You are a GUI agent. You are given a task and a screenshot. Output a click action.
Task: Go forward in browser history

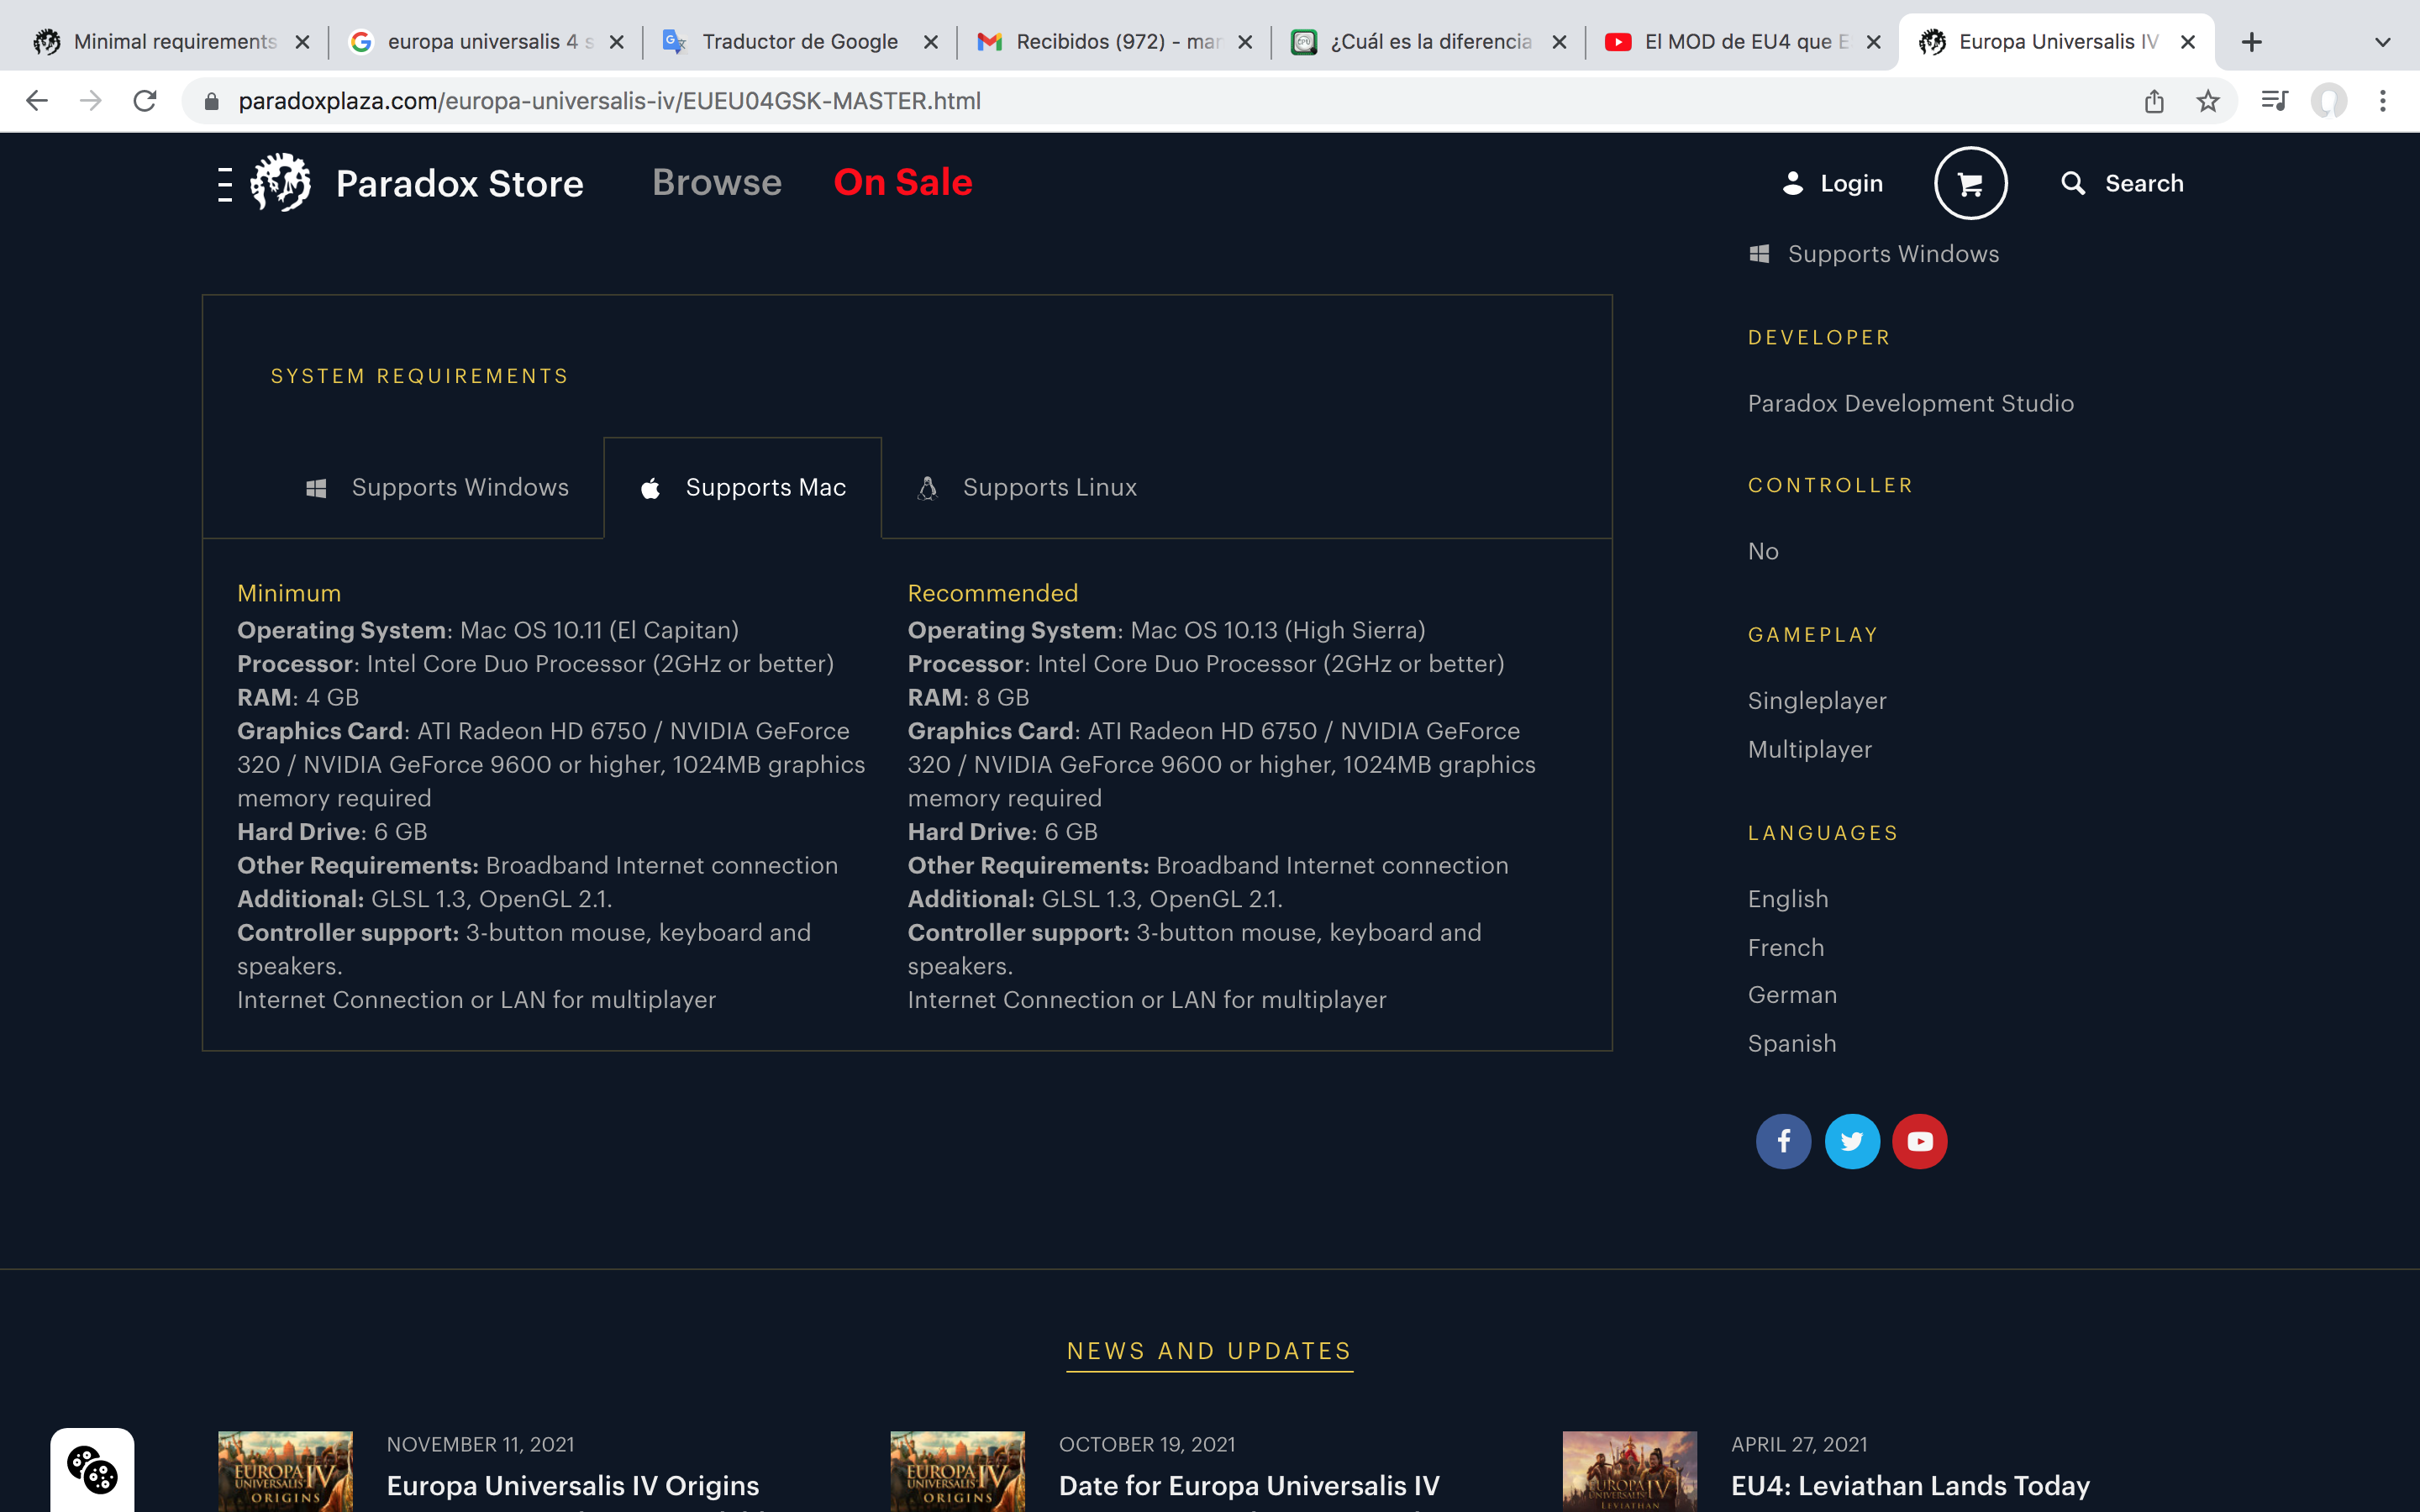[91, 101]
